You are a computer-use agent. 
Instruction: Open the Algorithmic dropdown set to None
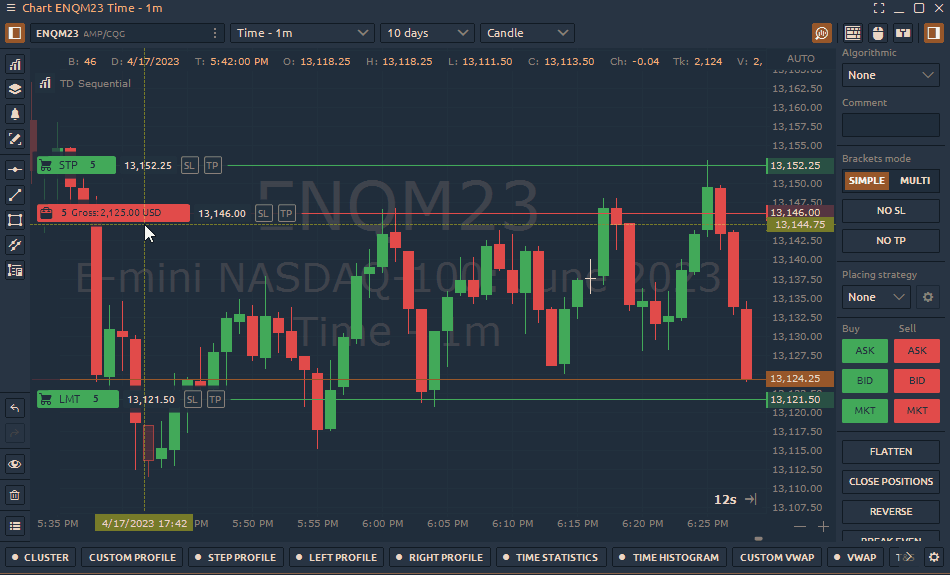pyautogui.click(x=890, y=75)
